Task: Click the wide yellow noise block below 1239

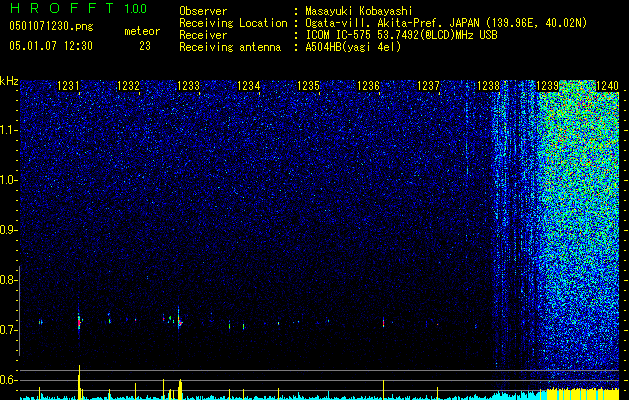Action: (583, 394)
